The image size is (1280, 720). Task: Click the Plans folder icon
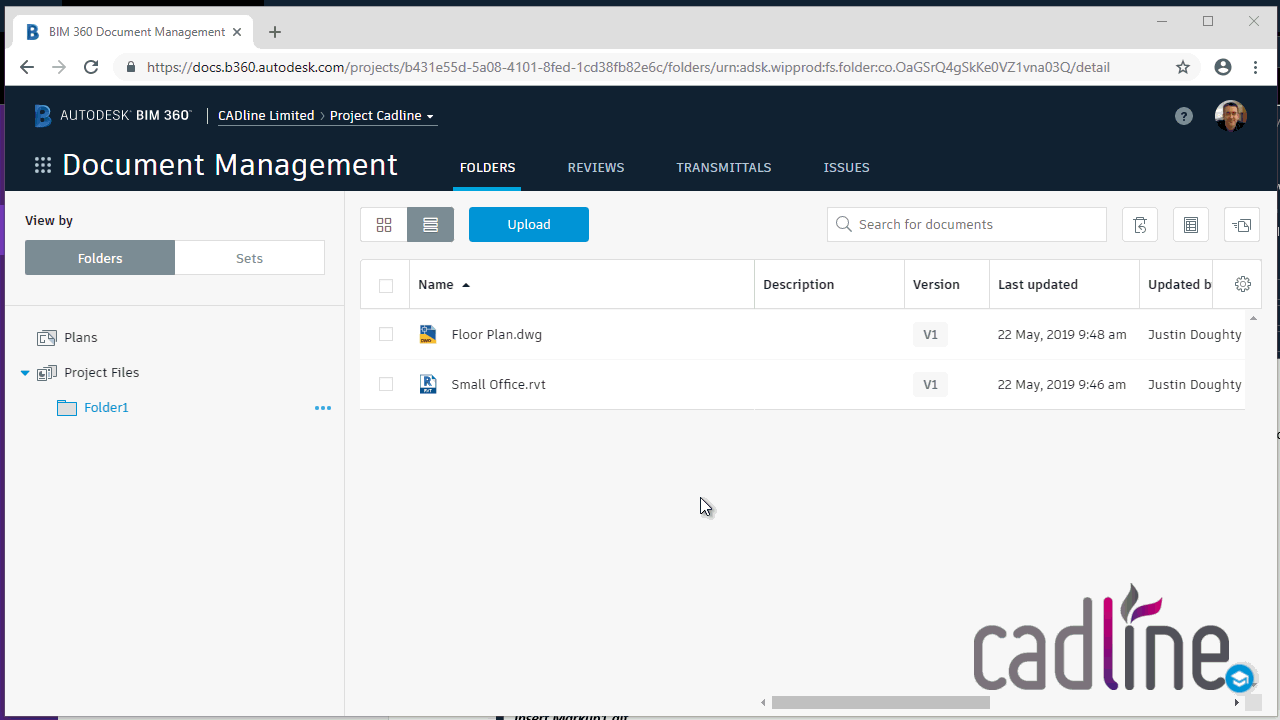pyautogui.click(x=47, y=338)
